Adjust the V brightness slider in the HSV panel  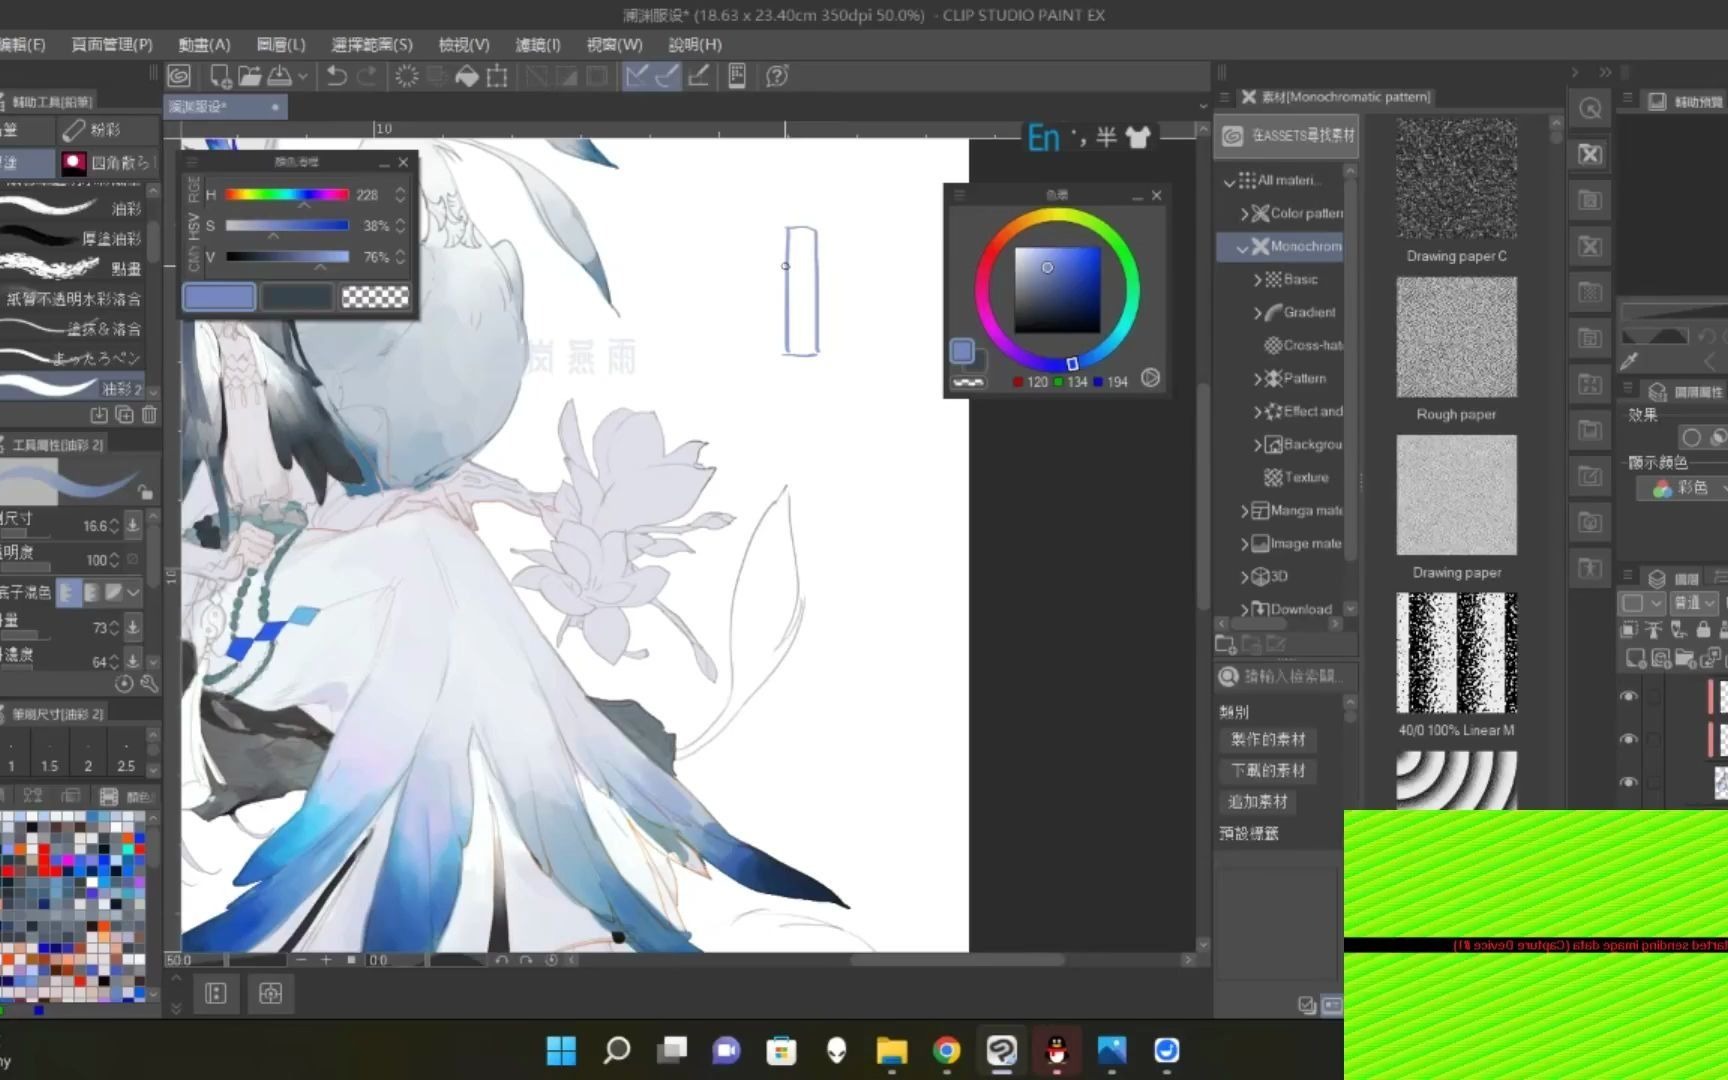click(x=287, y=257)
